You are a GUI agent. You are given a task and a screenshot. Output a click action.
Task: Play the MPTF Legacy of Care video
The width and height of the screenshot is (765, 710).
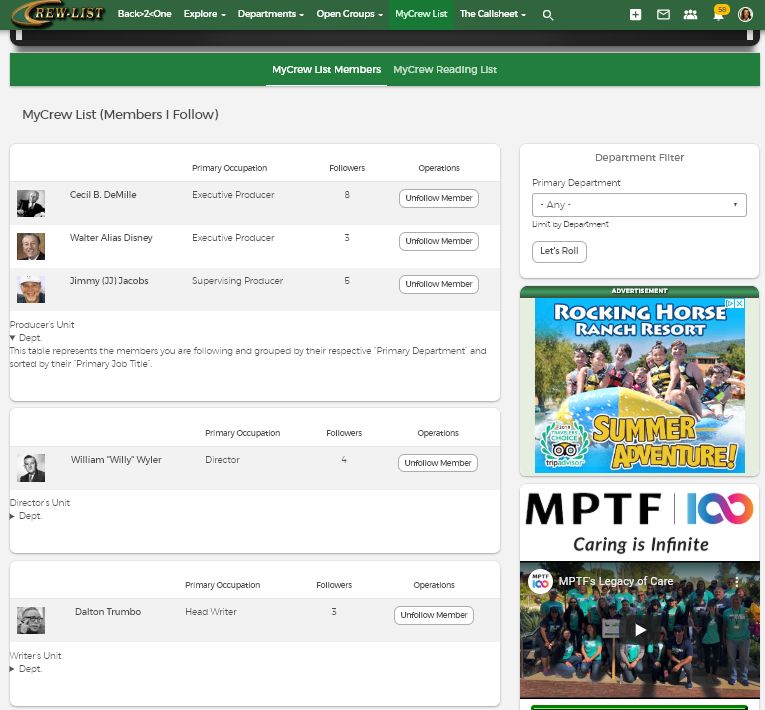point(639,629)
